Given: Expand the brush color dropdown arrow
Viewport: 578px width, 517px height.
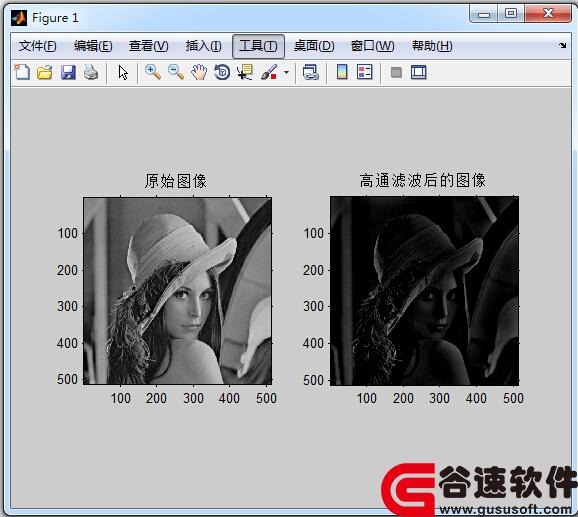Looking at the screenshot, I should coord(286,72).
